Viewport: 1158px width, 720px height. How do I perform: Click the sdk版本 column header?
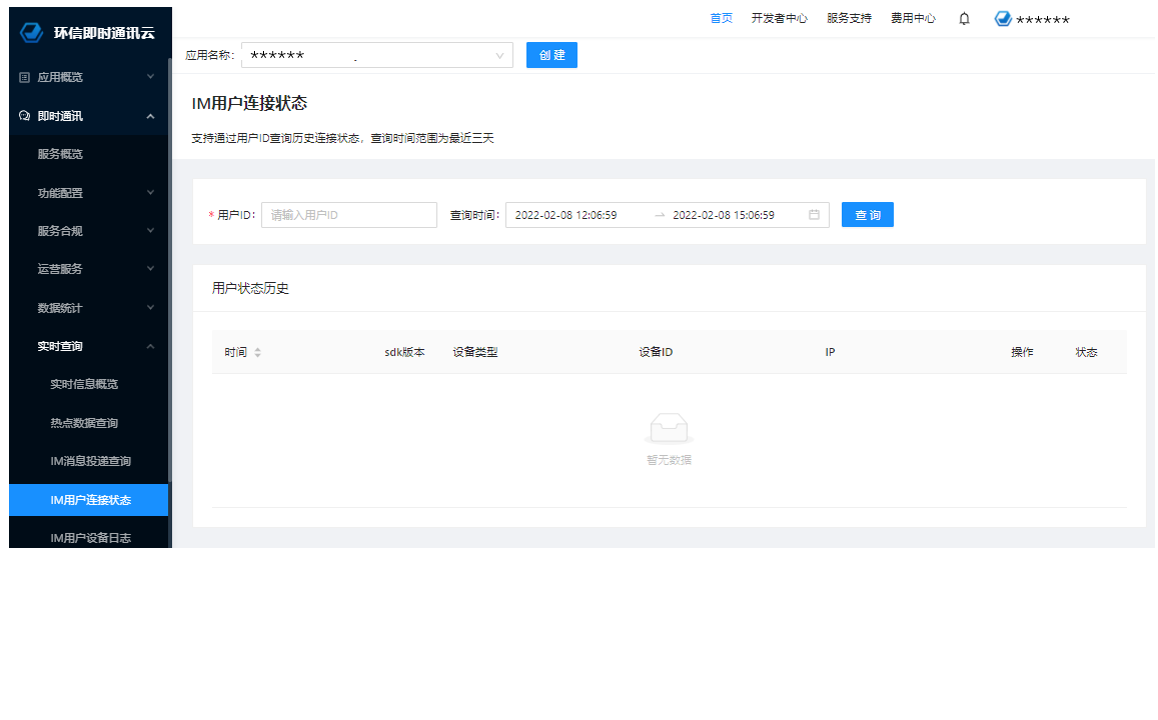(405, 352)
